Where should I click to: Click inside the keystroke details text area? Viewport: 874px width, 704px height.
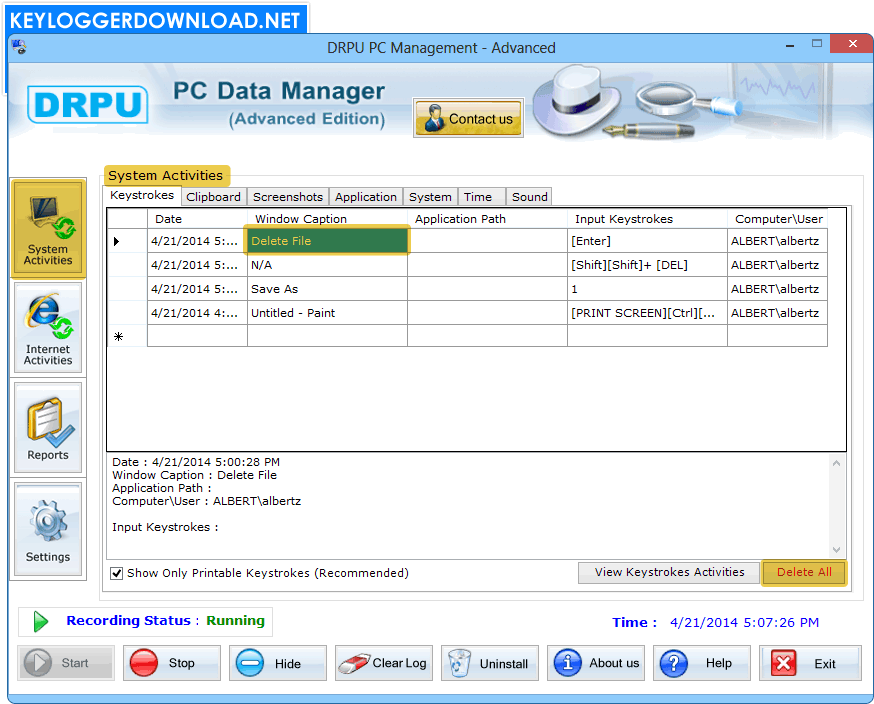click(468, 506)
